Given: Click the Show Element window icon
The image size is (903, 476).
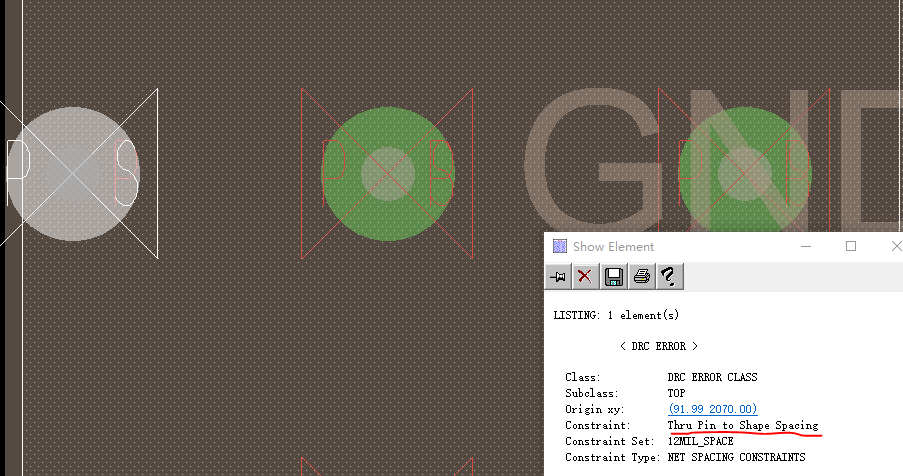Looking at the screenshot, I should click(x=560, y=246).
